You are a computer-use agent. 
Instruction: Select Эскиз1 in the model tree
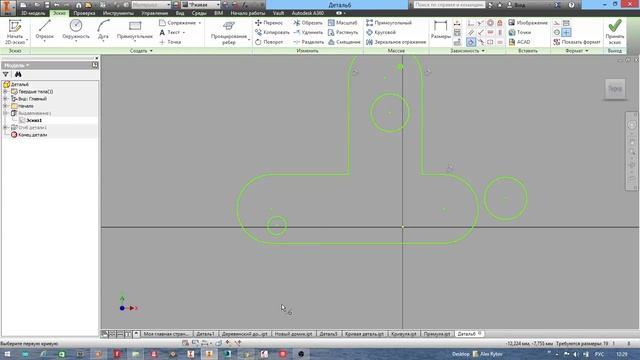pyautogui.click(x=33, y=120)
